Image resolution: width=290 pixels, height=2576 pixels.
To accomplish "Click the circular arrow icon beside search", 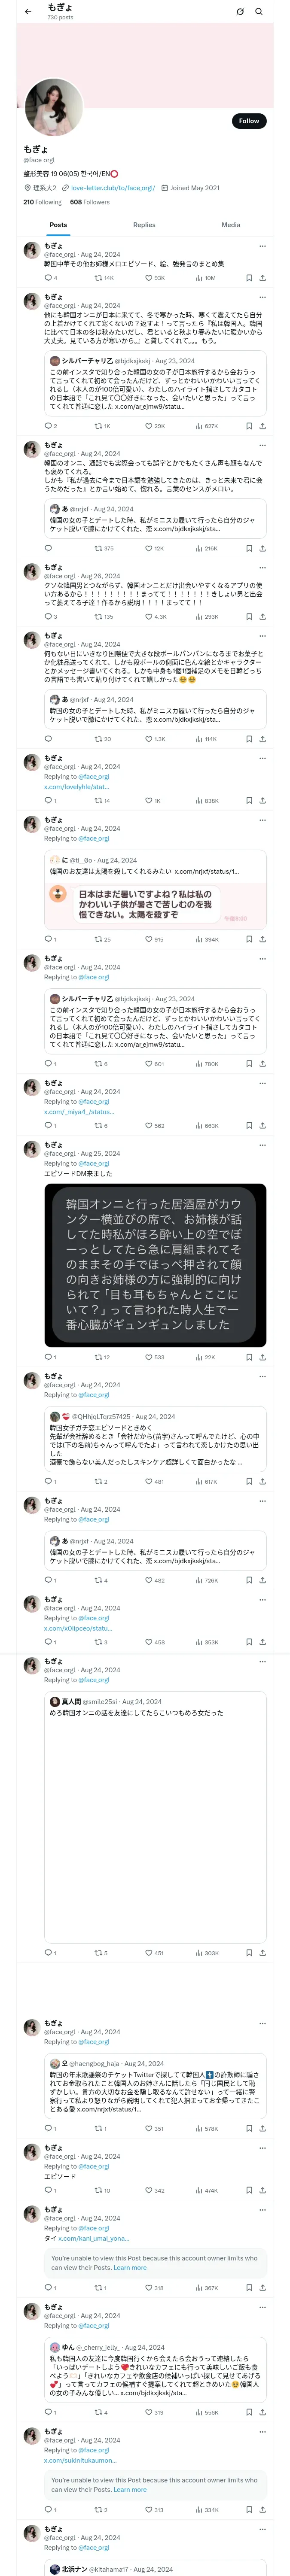I will point(240,12).
